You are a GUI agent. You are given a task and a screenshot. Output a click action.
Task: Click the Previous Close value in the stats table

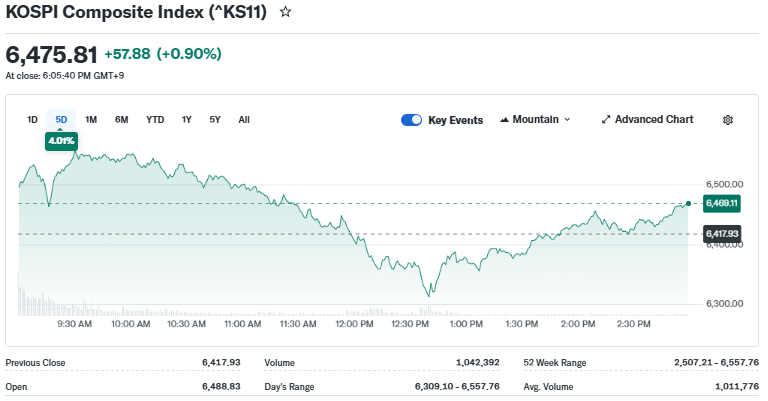point(221,362)
